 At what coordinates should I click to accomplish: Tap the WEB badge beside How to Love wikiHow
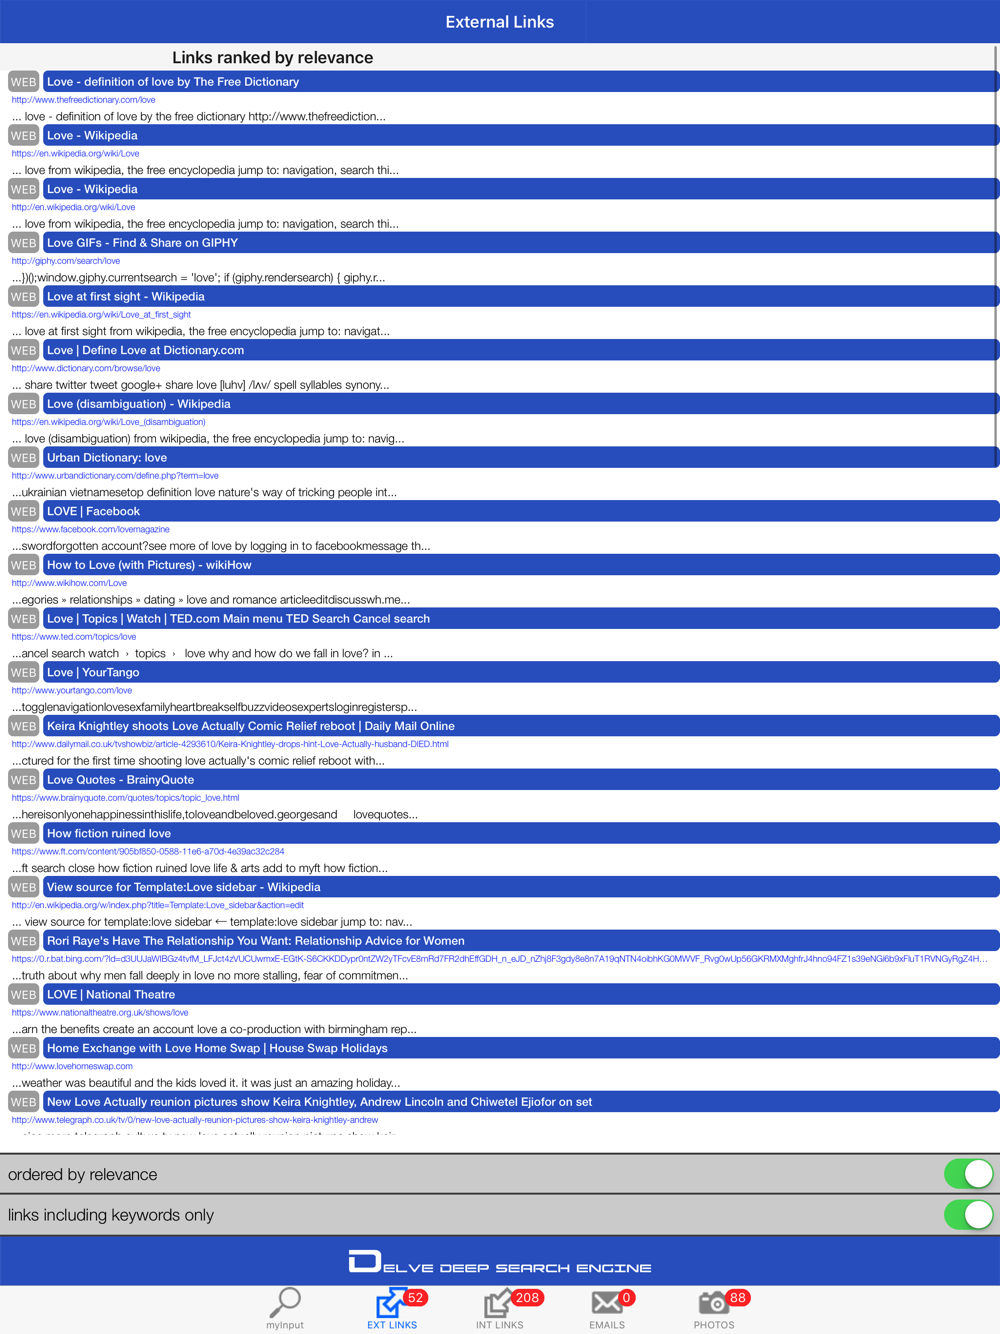click(x=23, y=565)
